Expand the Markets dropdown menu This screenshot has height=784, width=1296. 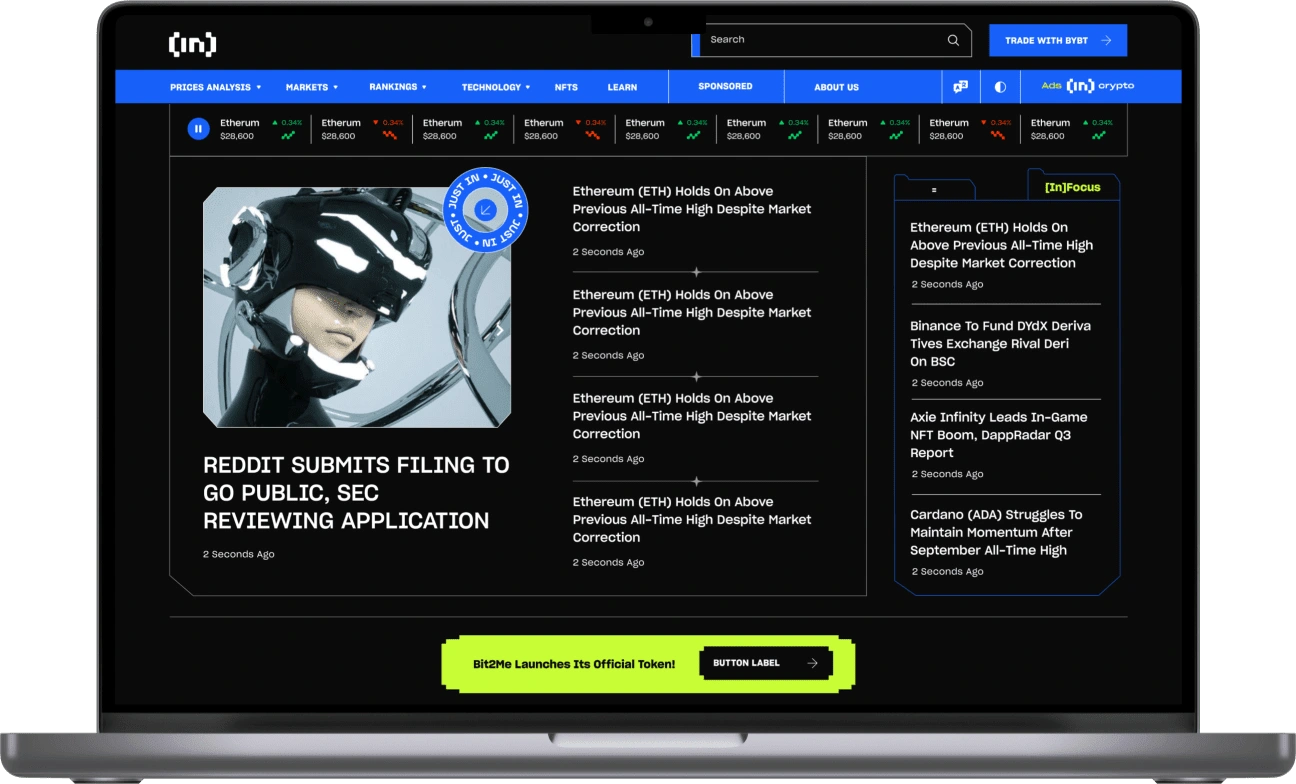pos(312,87)
